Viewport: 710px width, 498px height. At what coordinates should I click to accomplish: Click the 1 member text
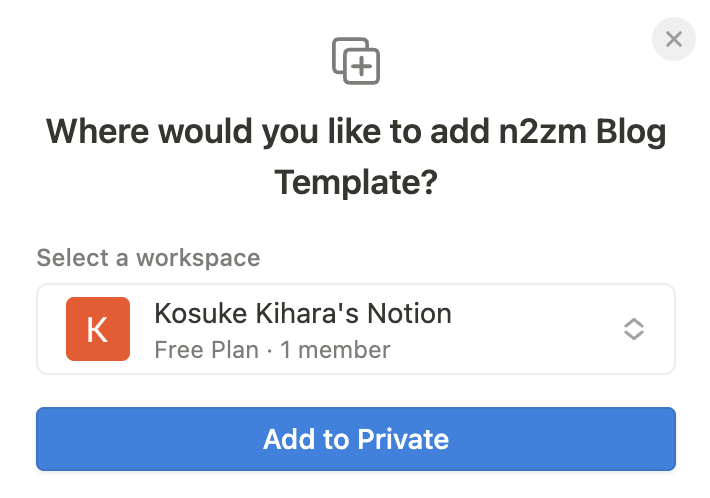pos(335,350)
